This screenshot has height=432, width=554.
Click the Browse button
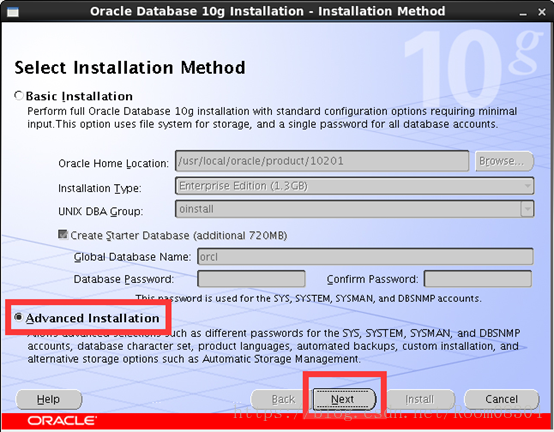[504, 161]
